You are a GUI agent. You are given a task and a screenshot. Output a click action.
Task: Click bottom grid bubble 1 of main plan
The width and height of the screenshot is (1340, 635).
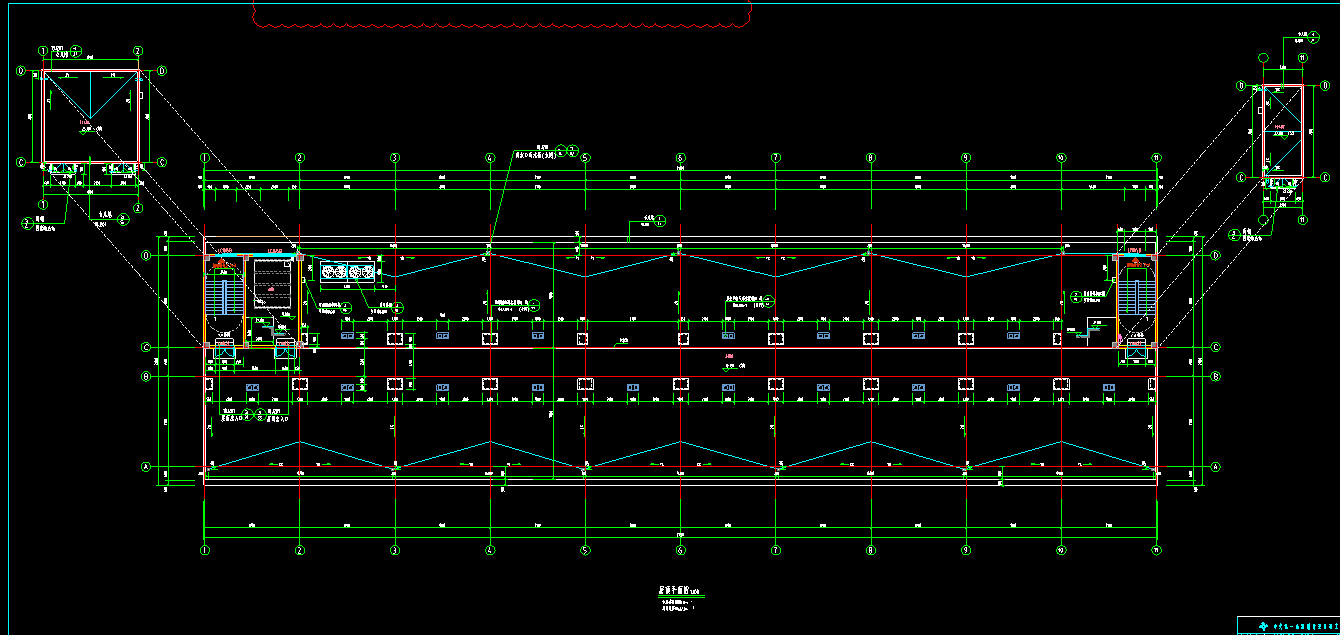(205, 550)
